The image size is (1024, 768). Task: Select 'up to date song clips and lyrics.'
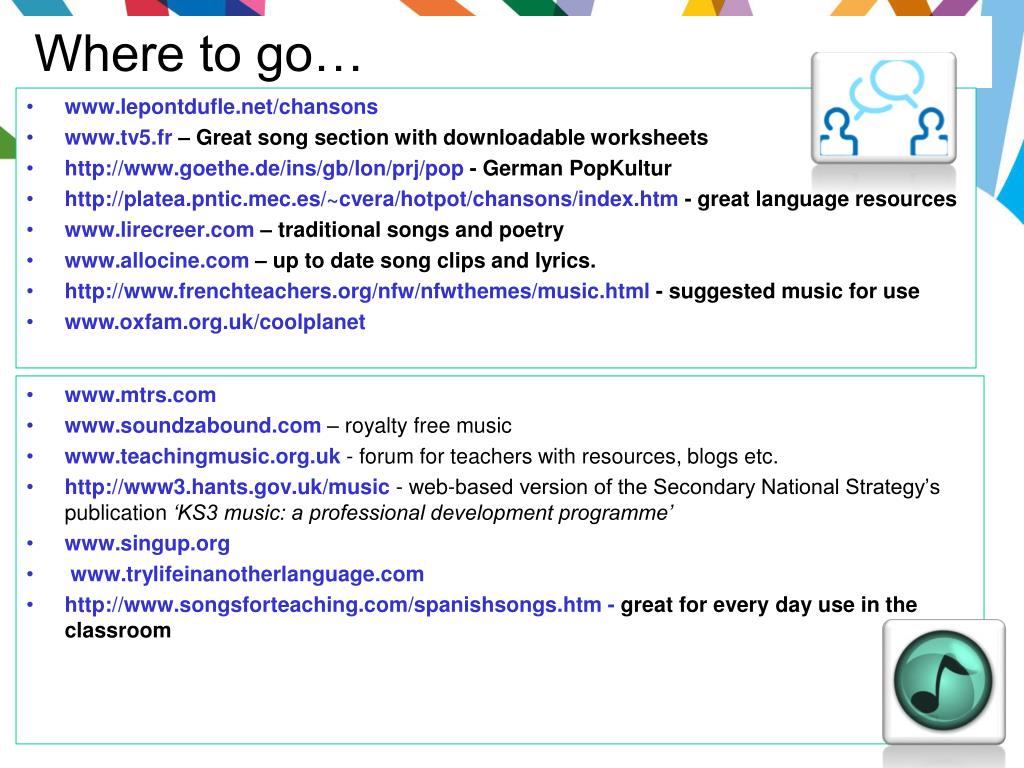click(x=434, y=260)
